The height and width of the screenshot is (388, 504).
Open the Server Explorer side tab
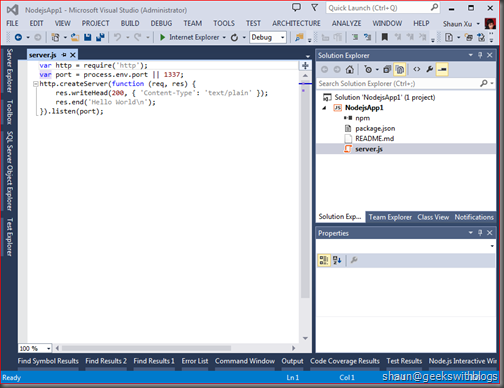(9, 71)
